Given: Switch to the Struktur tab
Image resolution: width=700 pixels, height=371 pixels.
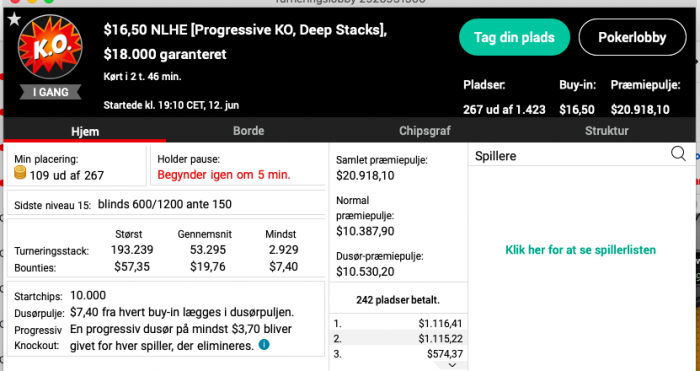Looking at the screenshot, I should 606,131.
